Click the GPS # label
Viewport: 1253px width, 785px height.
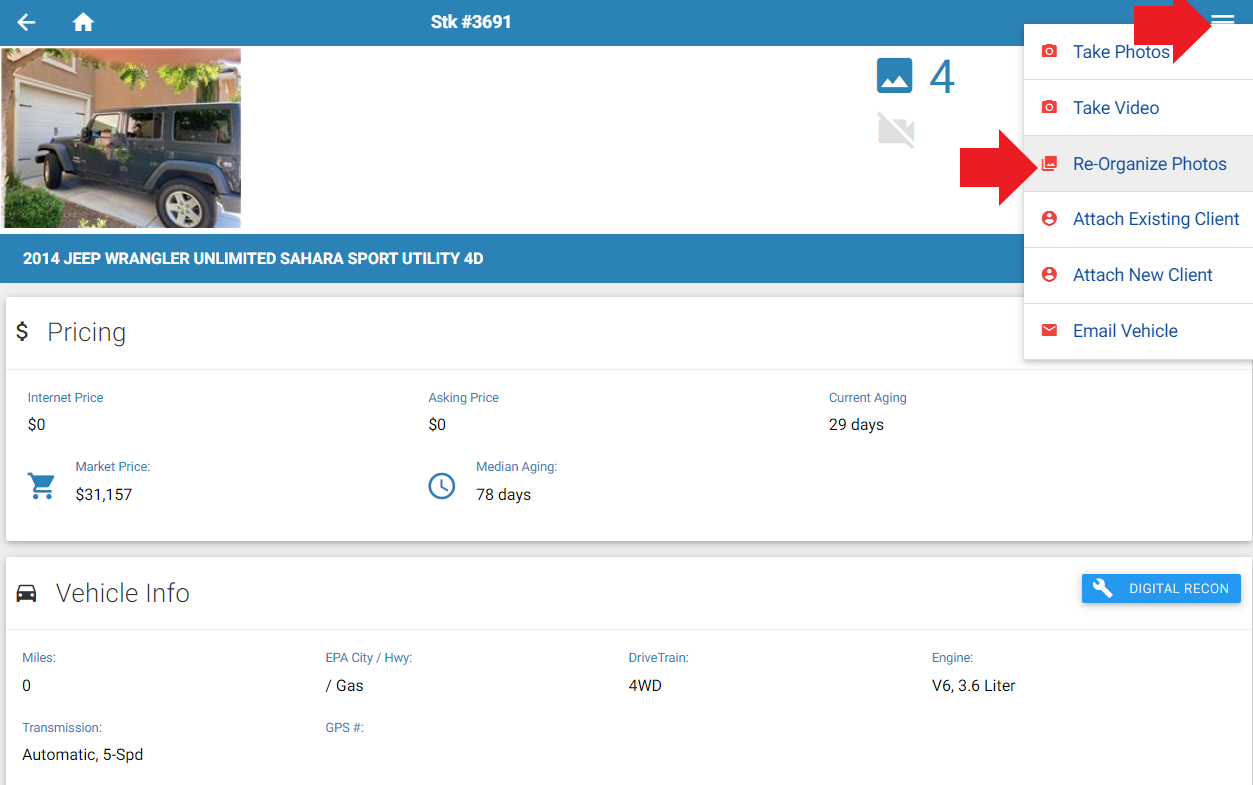pyautogui.click(x=344, y=728)
